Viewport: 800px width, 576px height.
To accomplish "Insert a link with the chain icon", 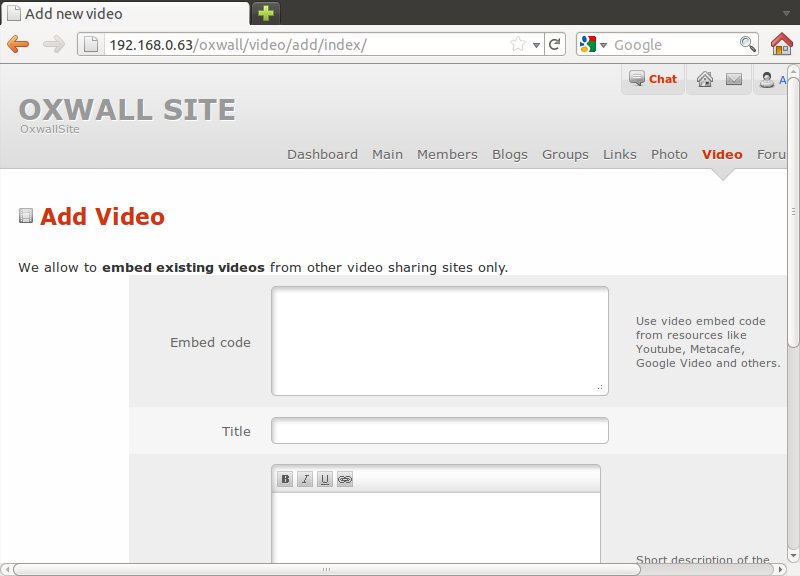I will 345,479.
